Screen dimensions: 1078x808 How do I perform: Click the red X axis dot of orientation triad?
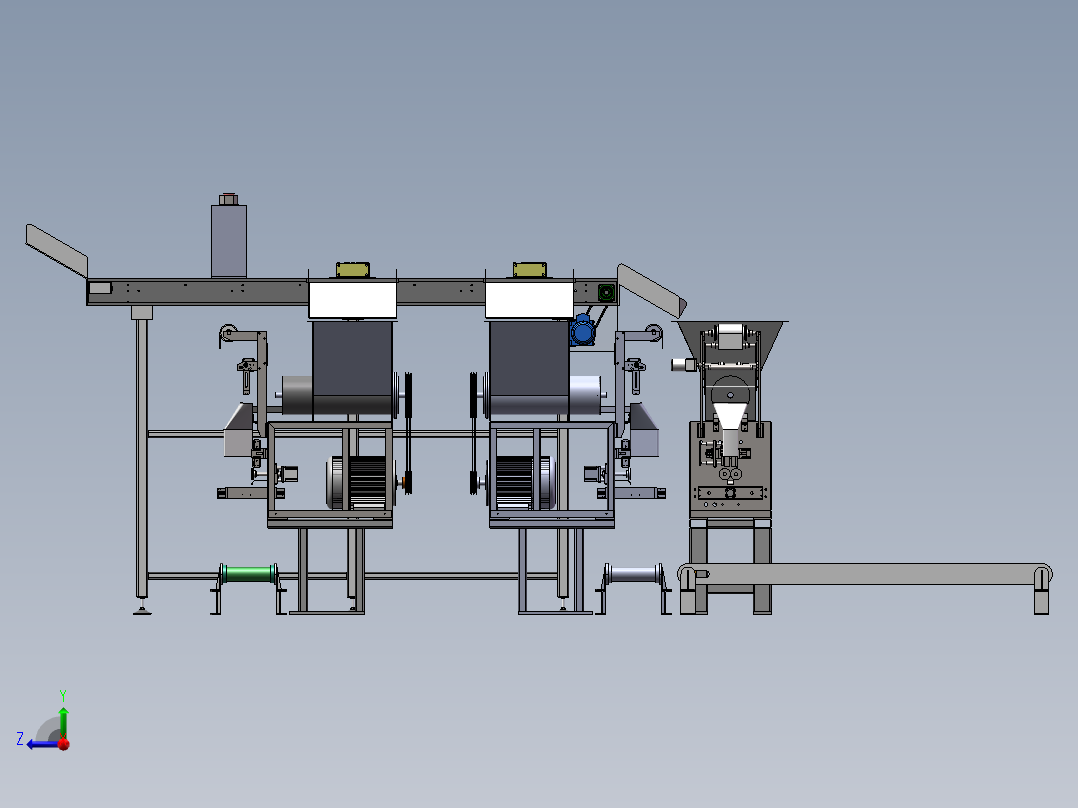(64, 744)
